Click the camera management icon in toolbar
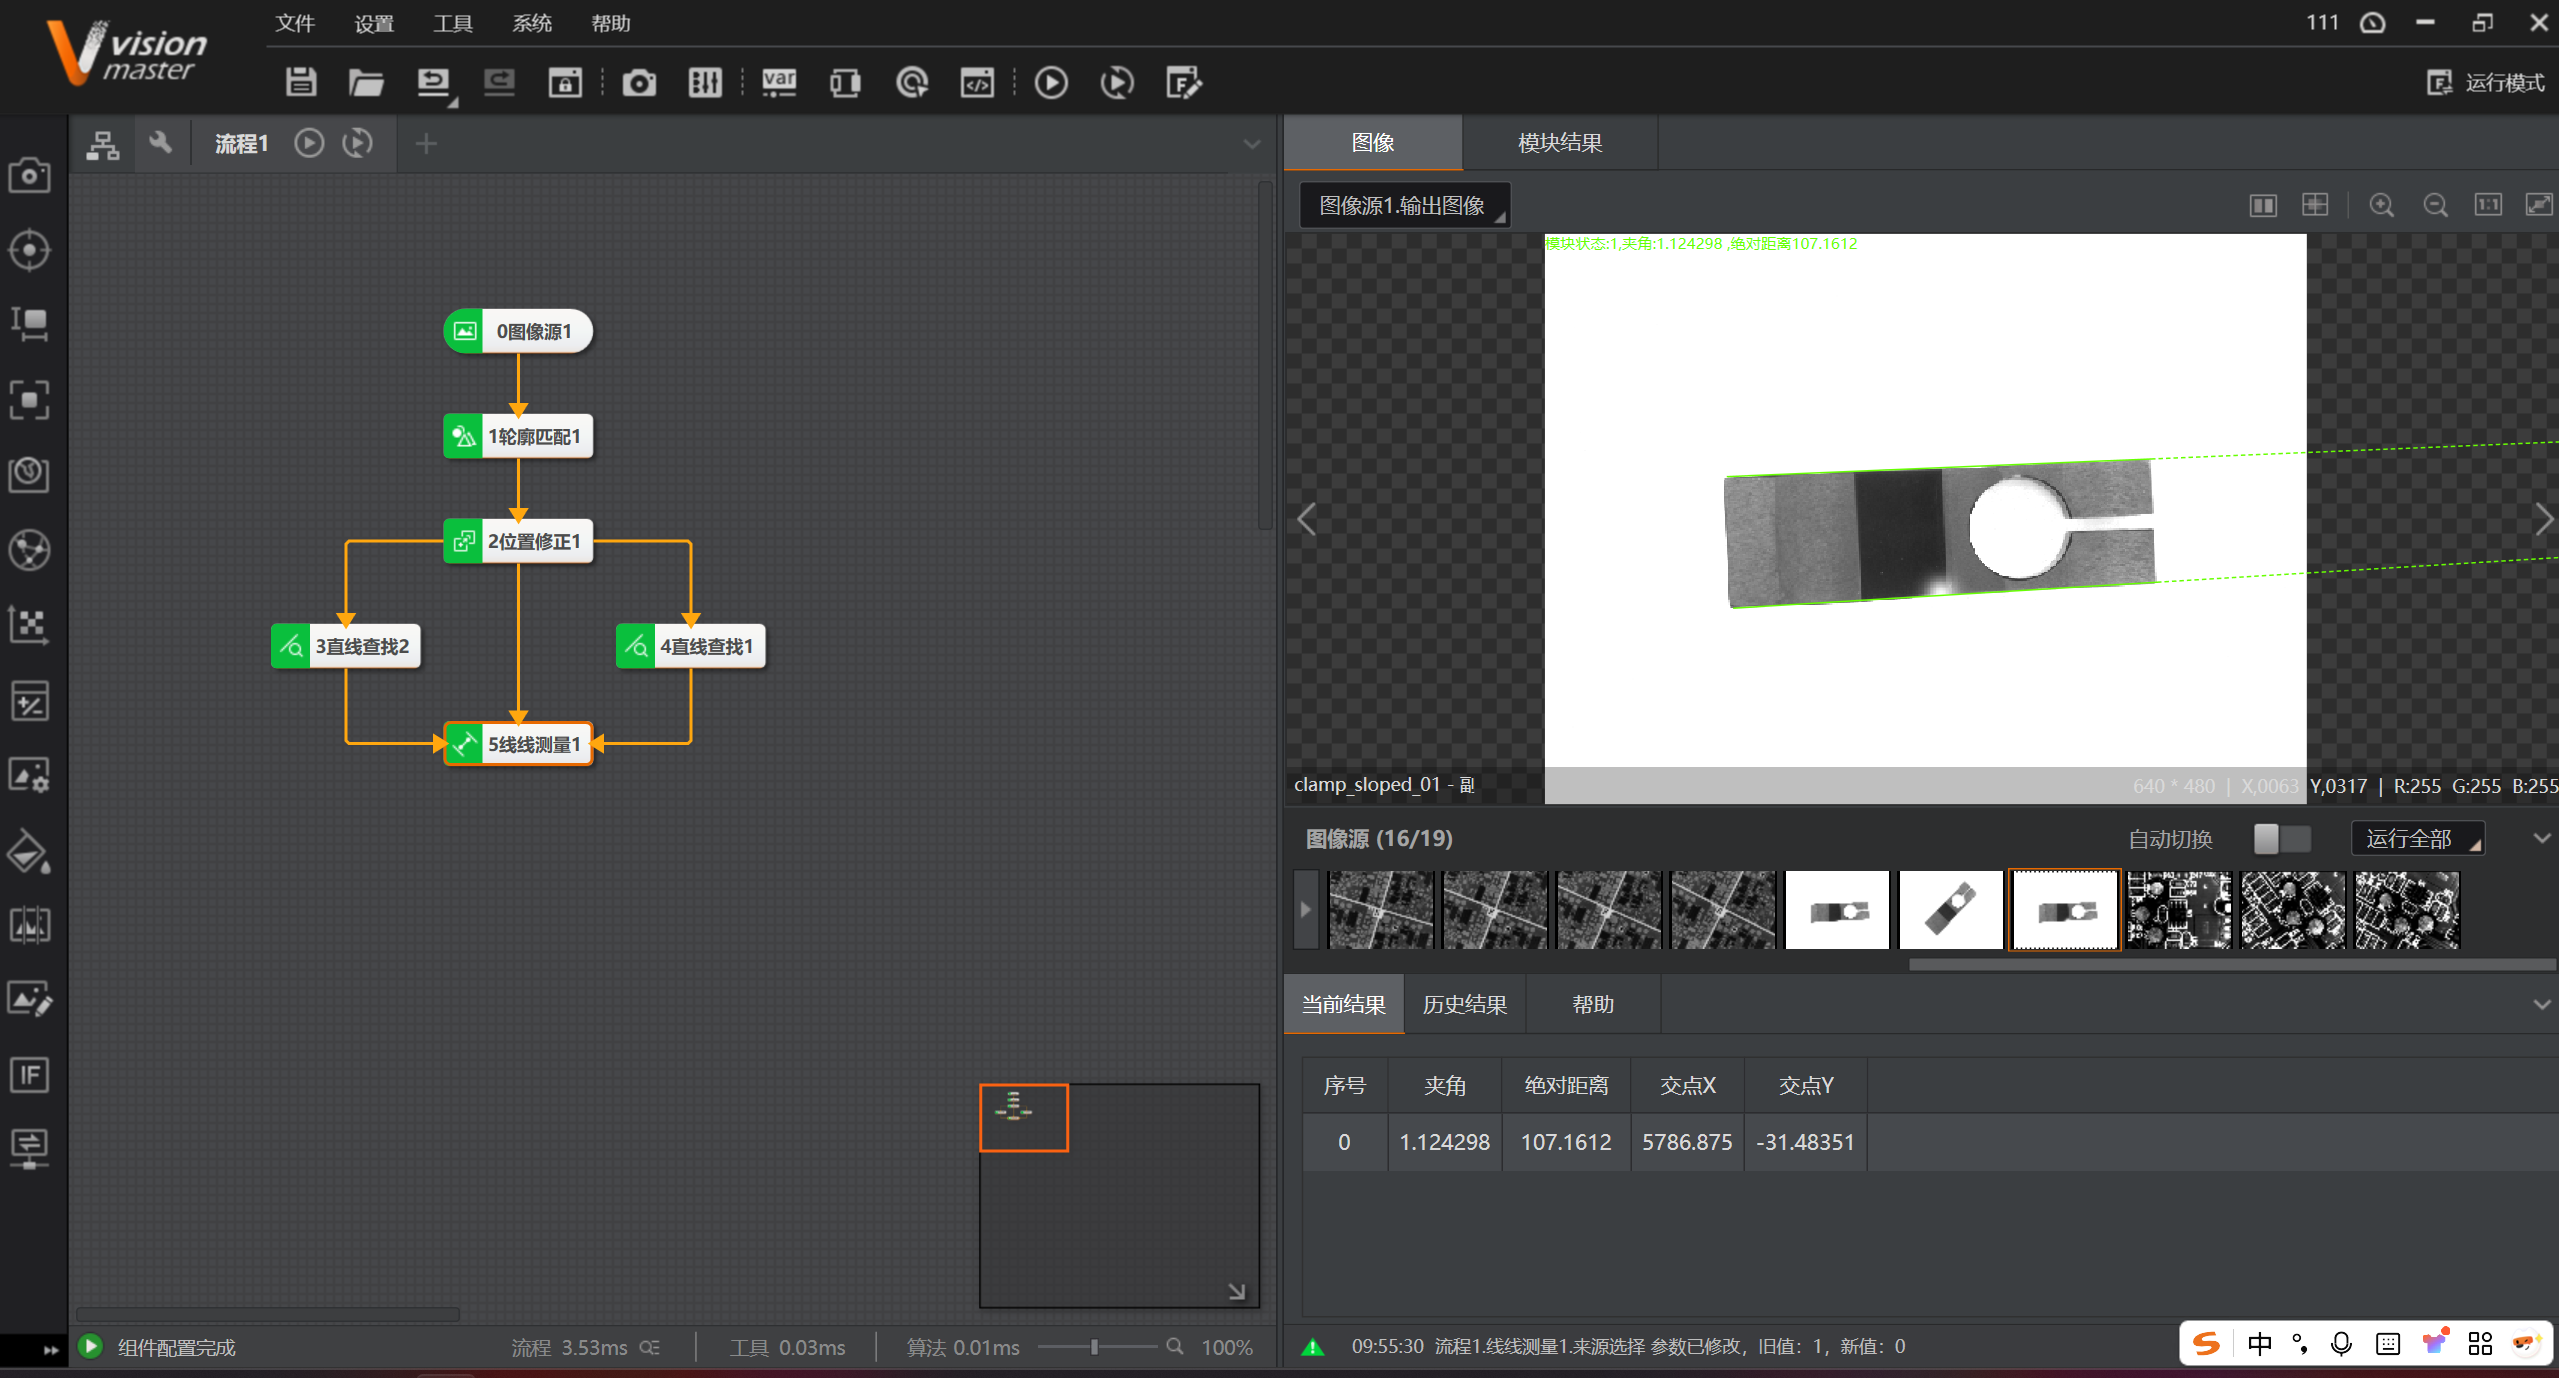 (x=639, y=82)
